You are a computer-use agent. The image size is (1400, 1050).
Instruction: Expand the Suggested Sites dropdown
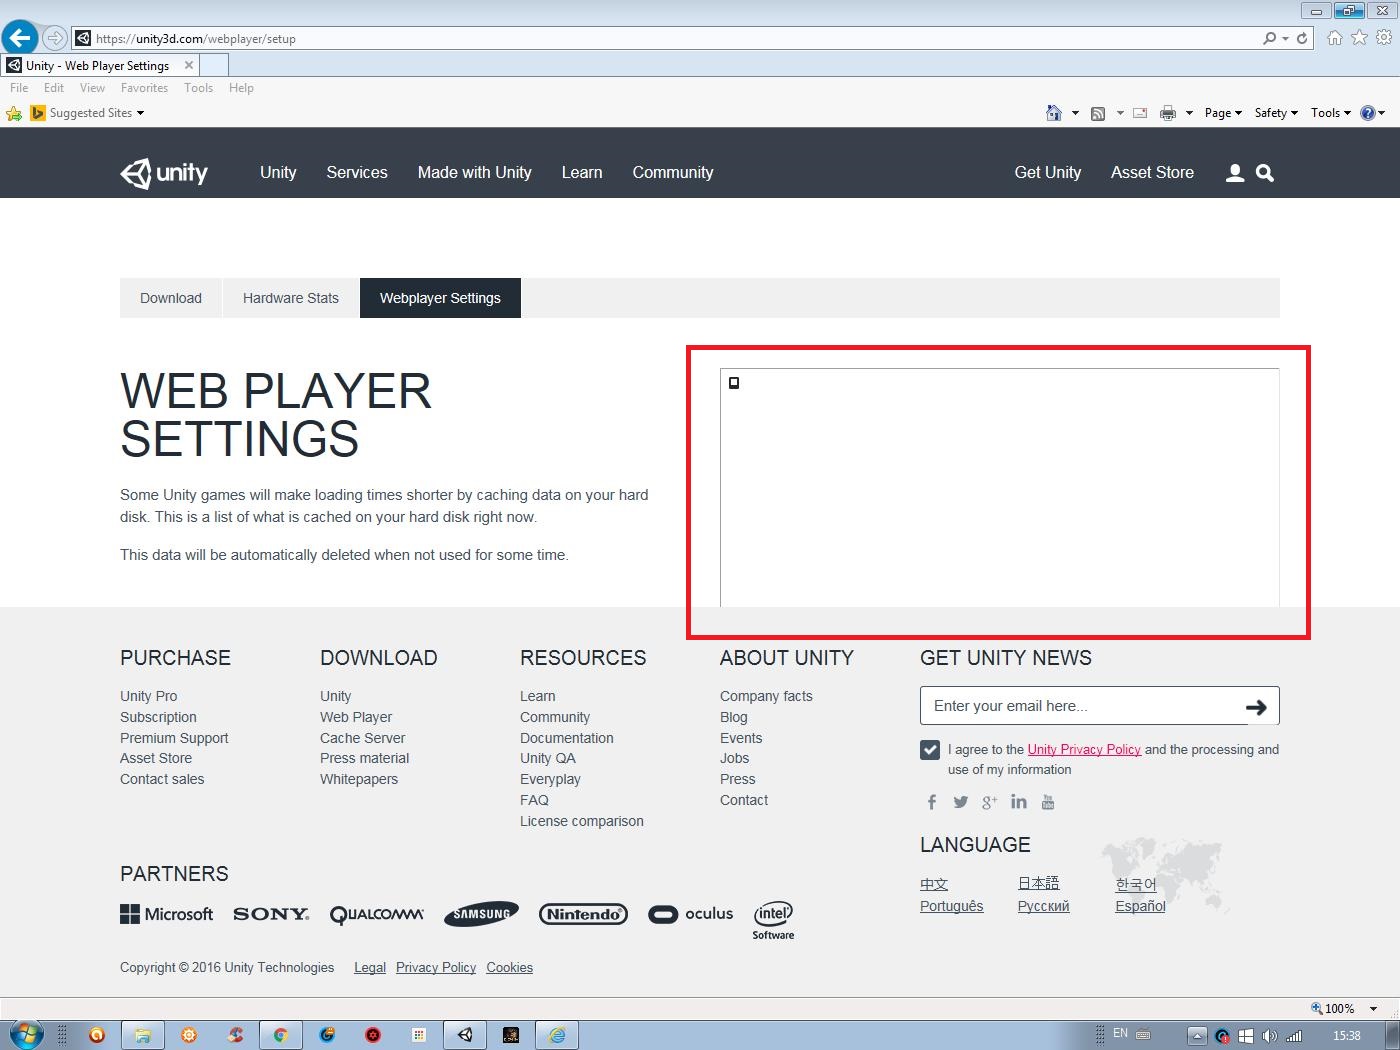140,113
